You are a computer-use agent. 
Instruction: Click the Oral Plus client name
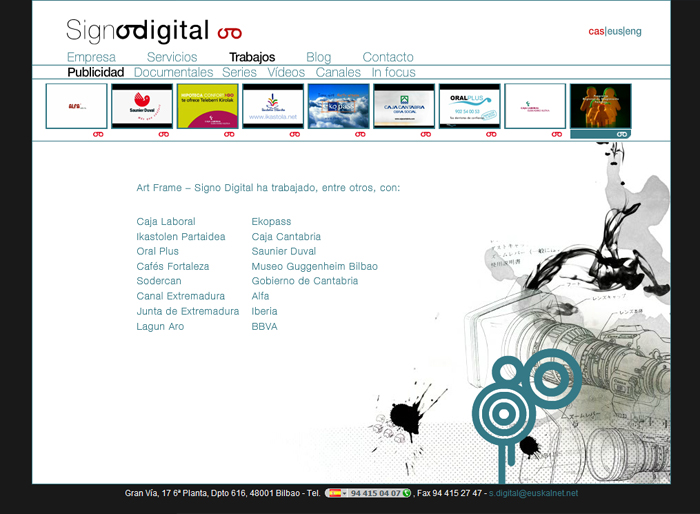point(158,251)
